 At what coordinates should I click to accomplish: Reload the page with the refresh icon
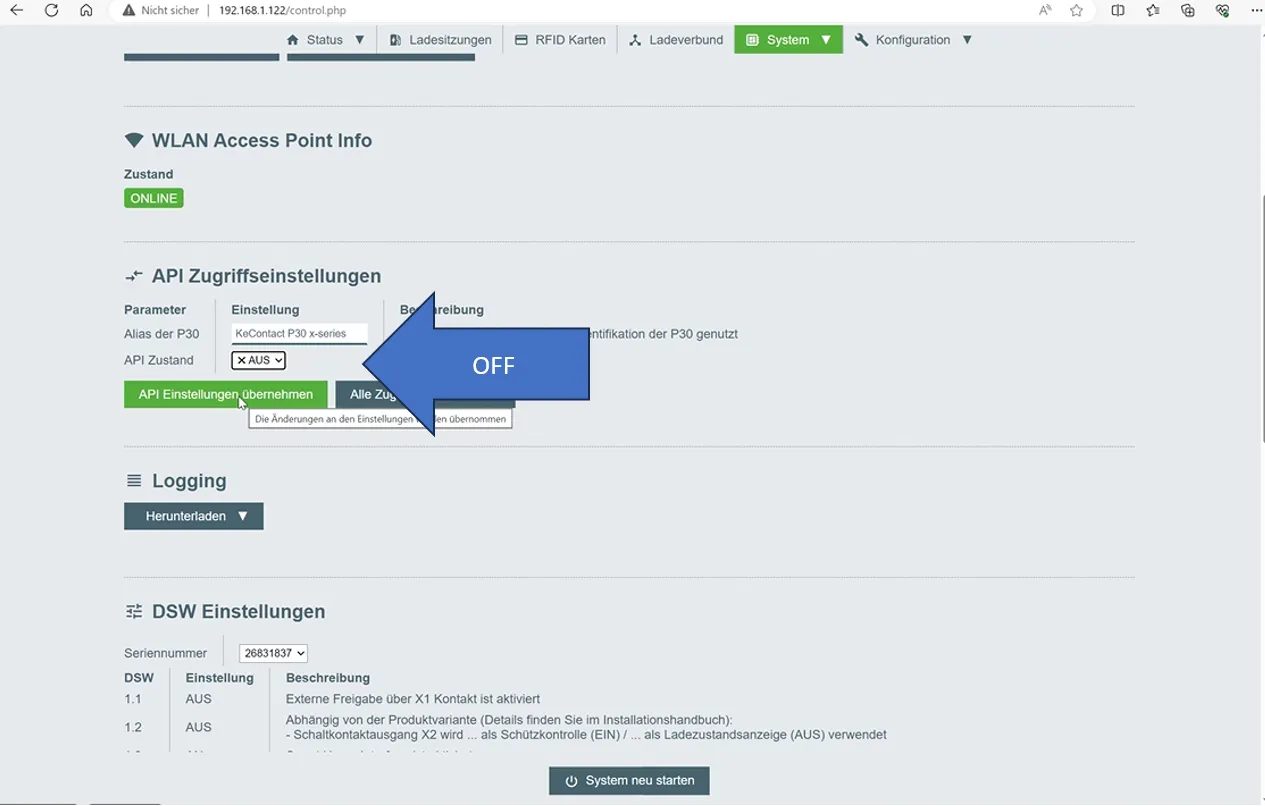click(x=51, y=10)
